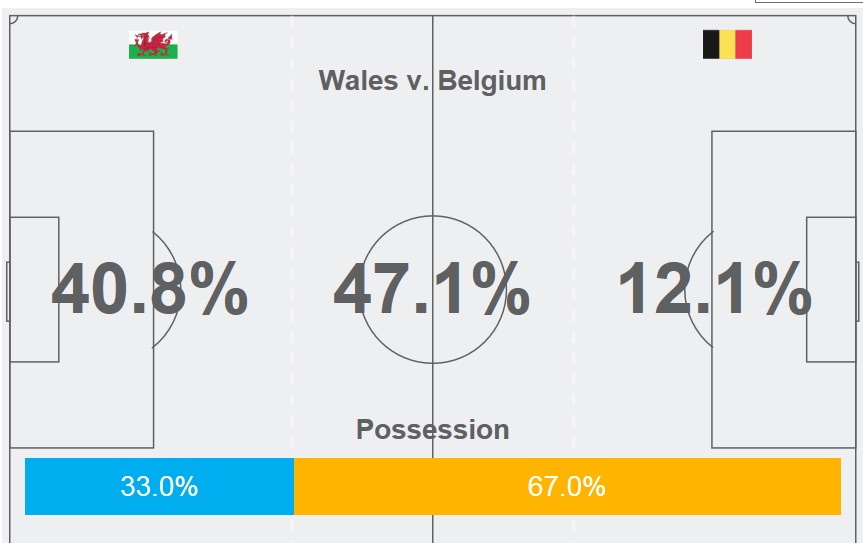The image size is (863, 543).
Task: Select the black stripe of Belgium flag
Action: (x=711, y=45)
